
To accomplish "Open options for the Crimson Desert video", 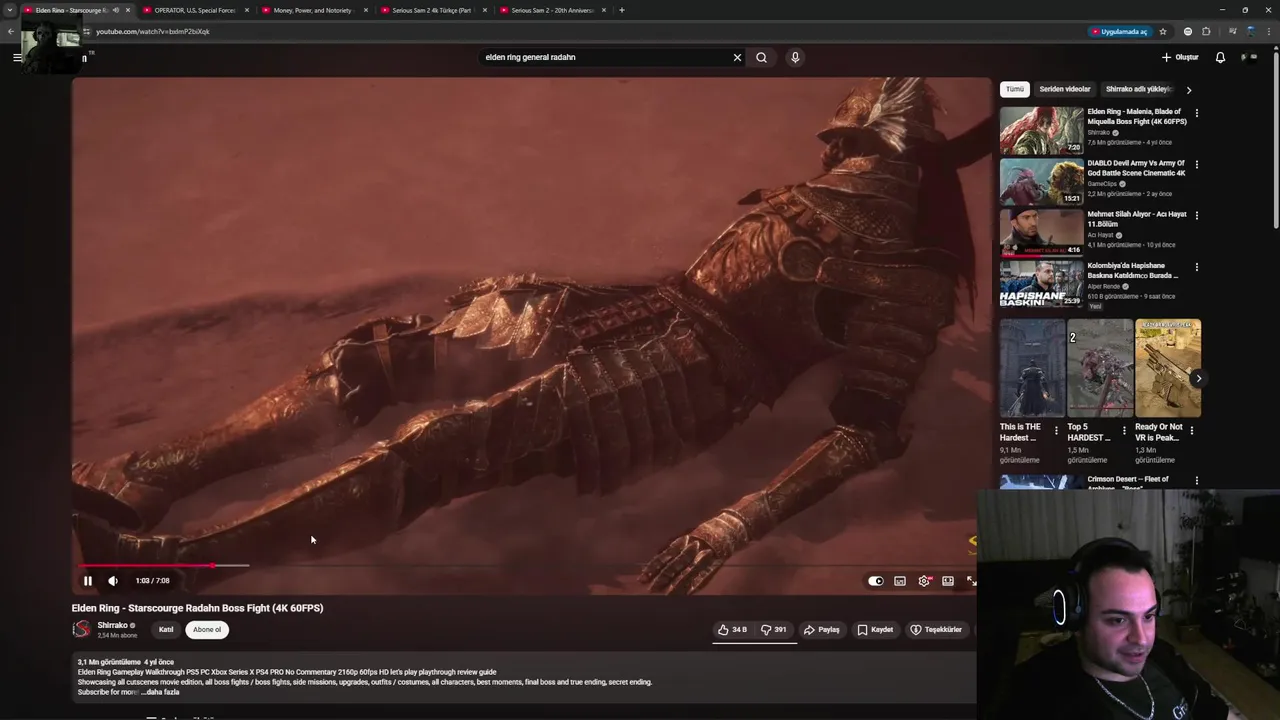I will point(1196,480).
